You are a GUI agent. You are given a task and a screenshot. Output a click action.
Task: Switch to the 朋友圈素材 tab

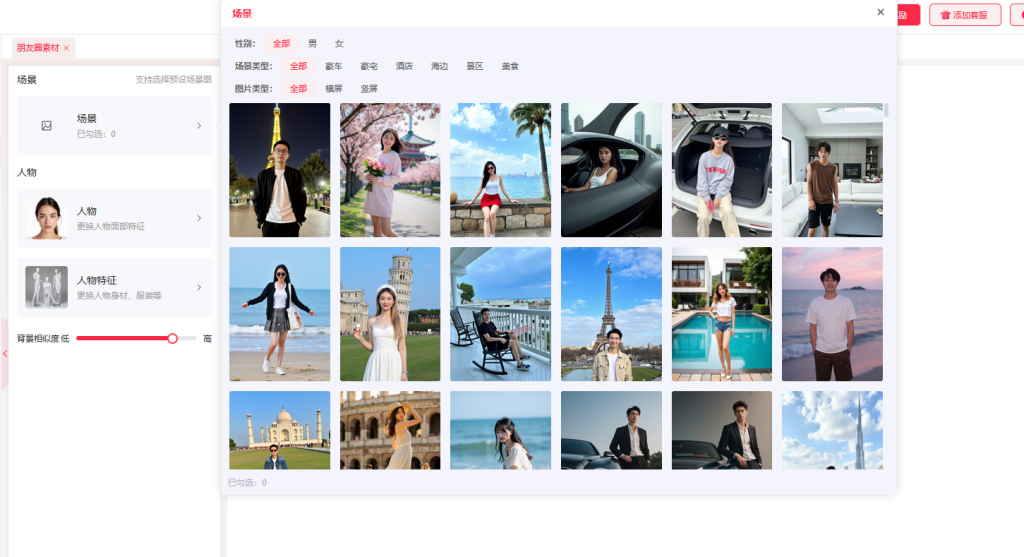coord(38,48)
